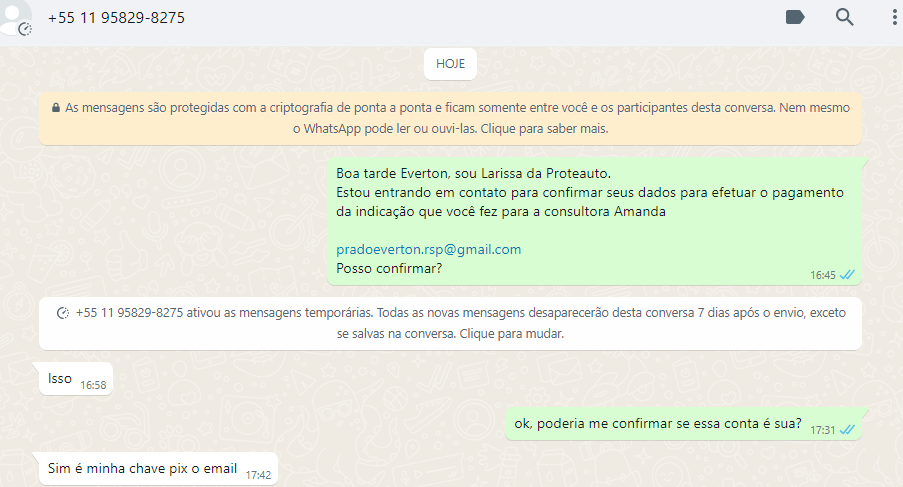The width and height of the screenshot is (903, 487).
Task: Click the temporary messages notification
Action: pyautogui.click(x=450, y=323)
